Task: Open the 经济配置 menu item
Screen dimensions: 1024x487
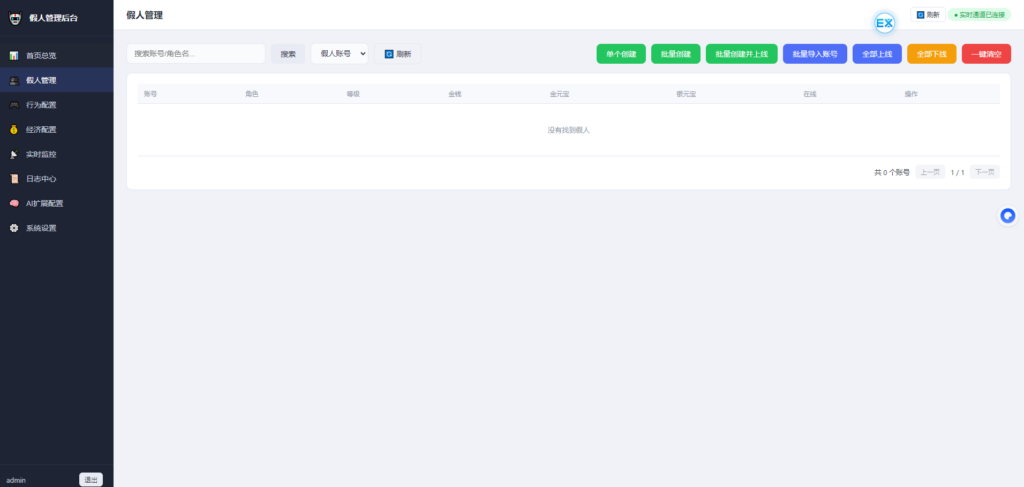Action: [x=57, y=130]
